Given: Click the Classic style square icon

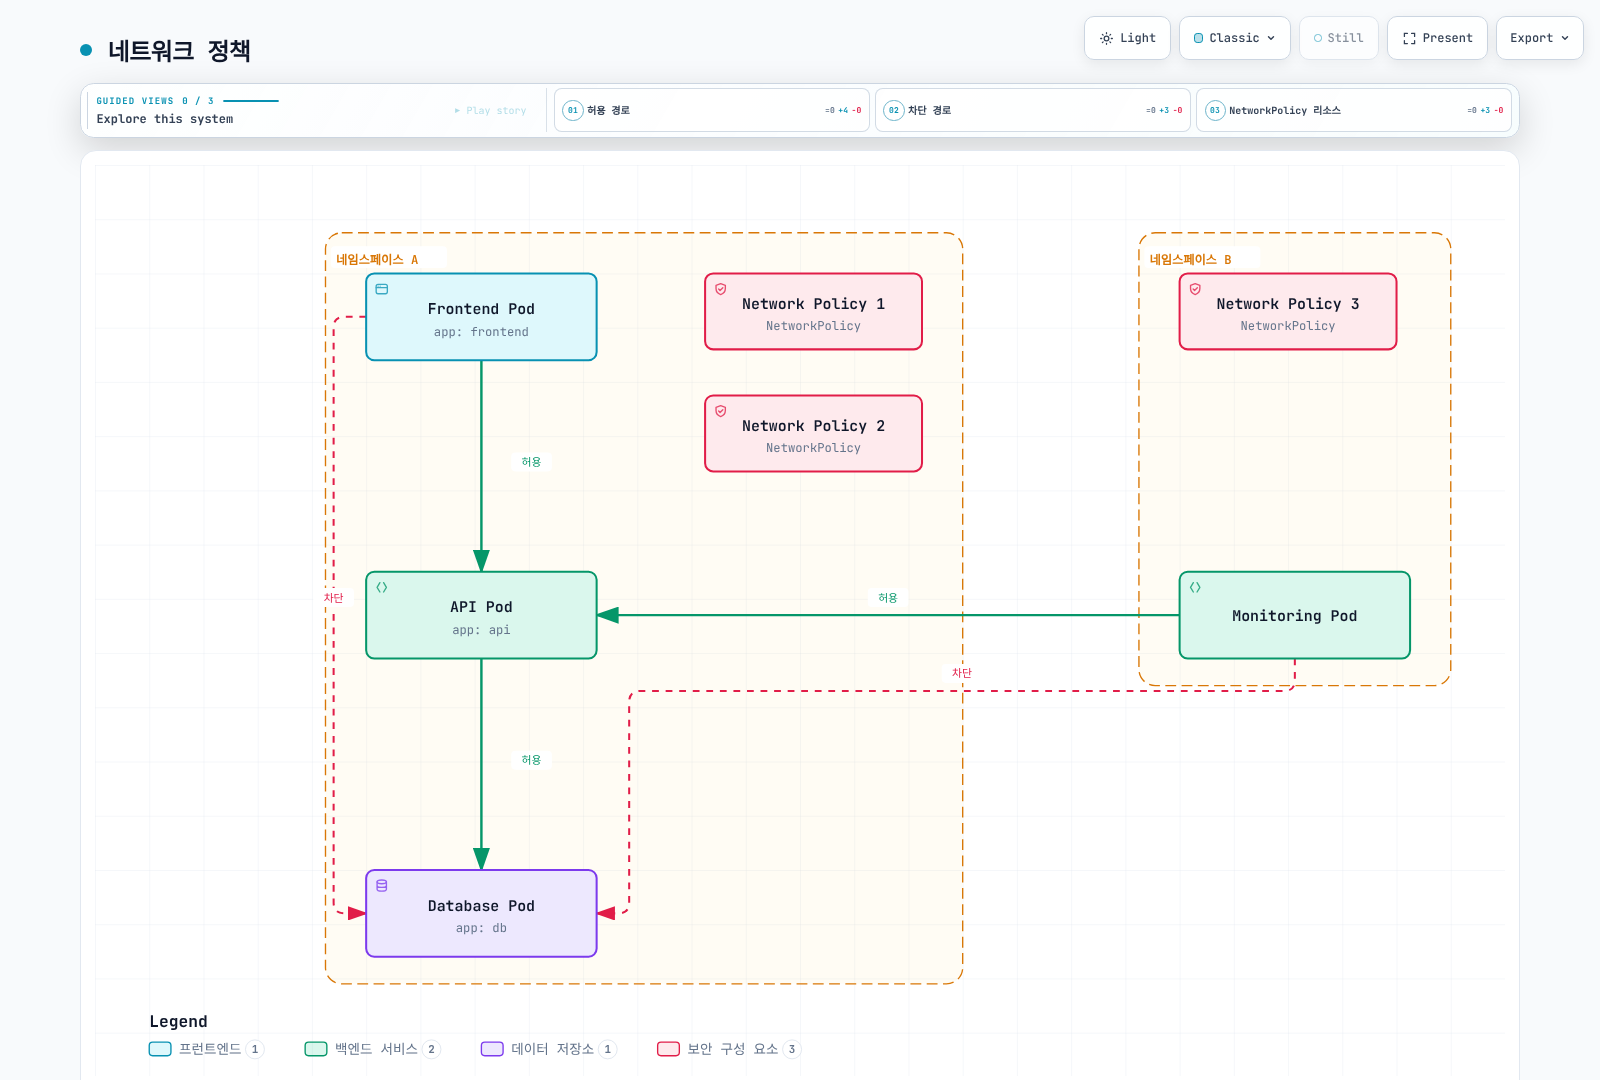Looking at the screenshot, I should [x=1198, y=38].
